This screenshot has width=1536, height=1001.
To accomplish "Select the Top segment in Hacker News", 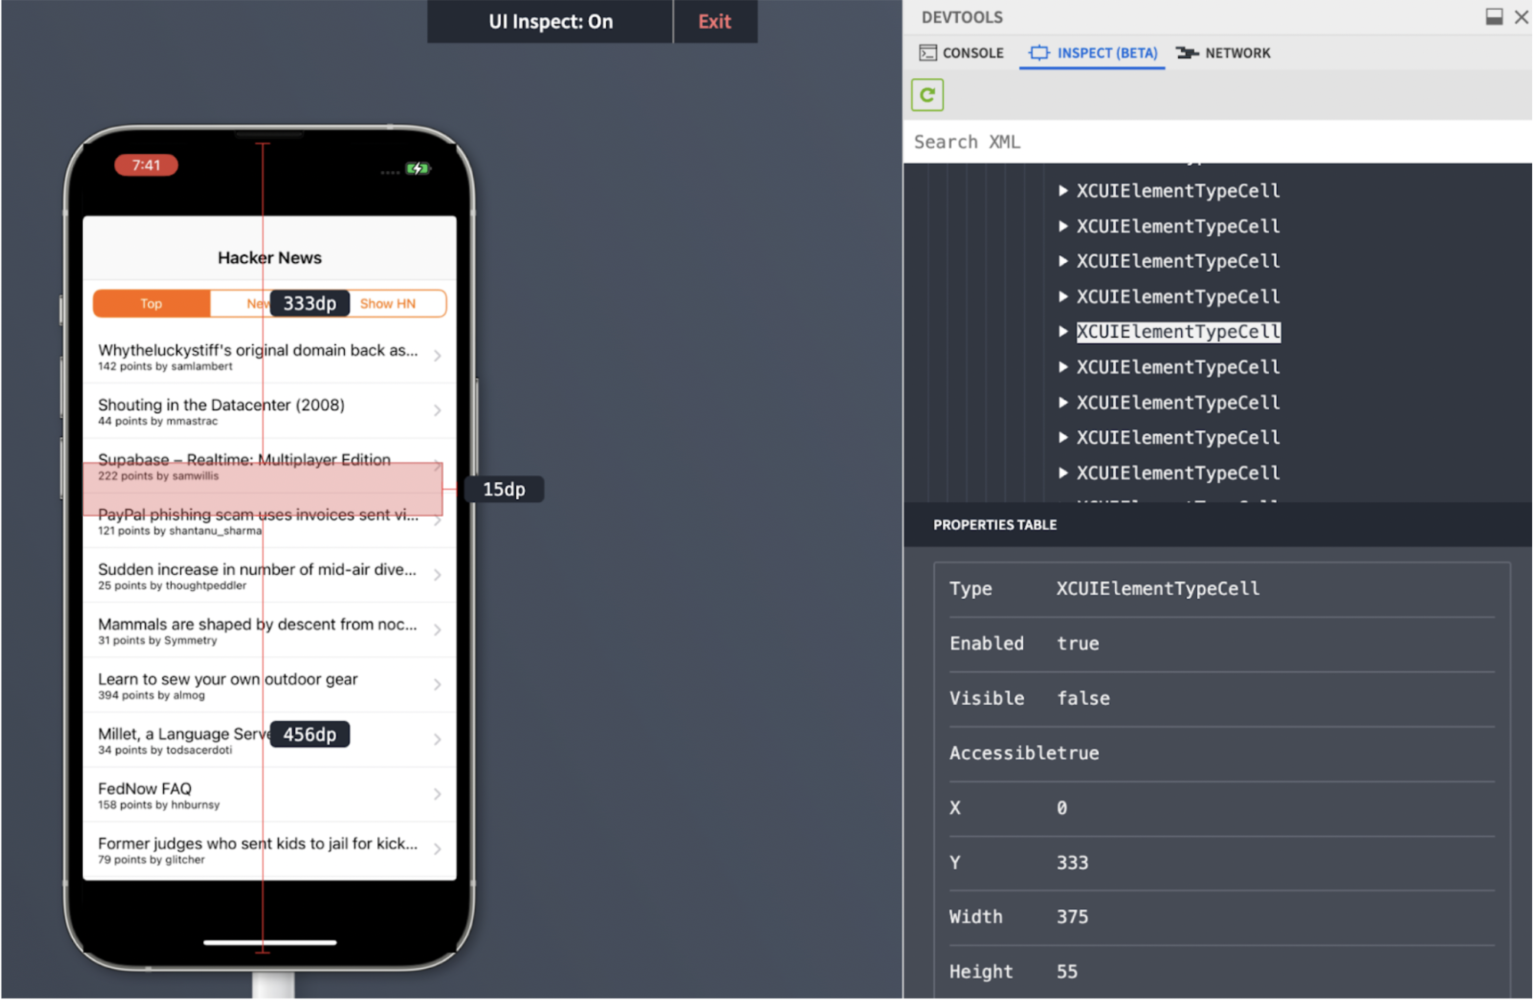I will [151, 304].
